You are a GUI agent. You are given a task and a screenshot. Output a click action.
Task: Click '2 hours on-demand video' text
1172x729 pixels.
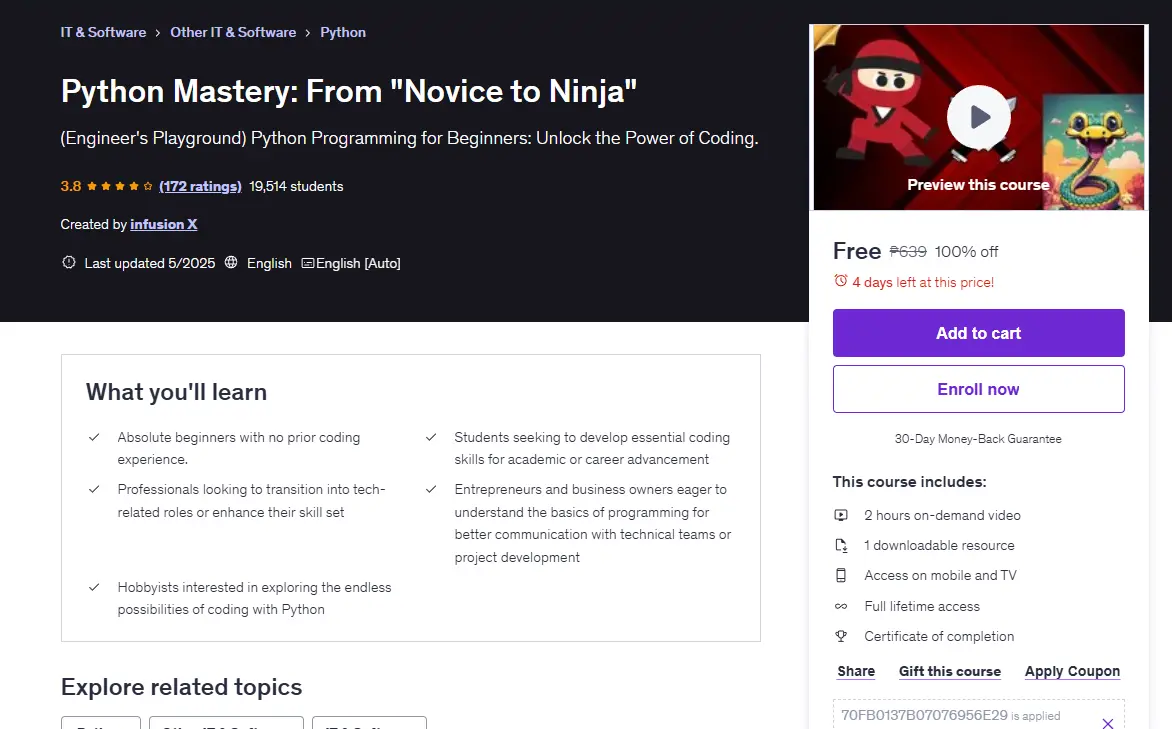tap(942, 515)
